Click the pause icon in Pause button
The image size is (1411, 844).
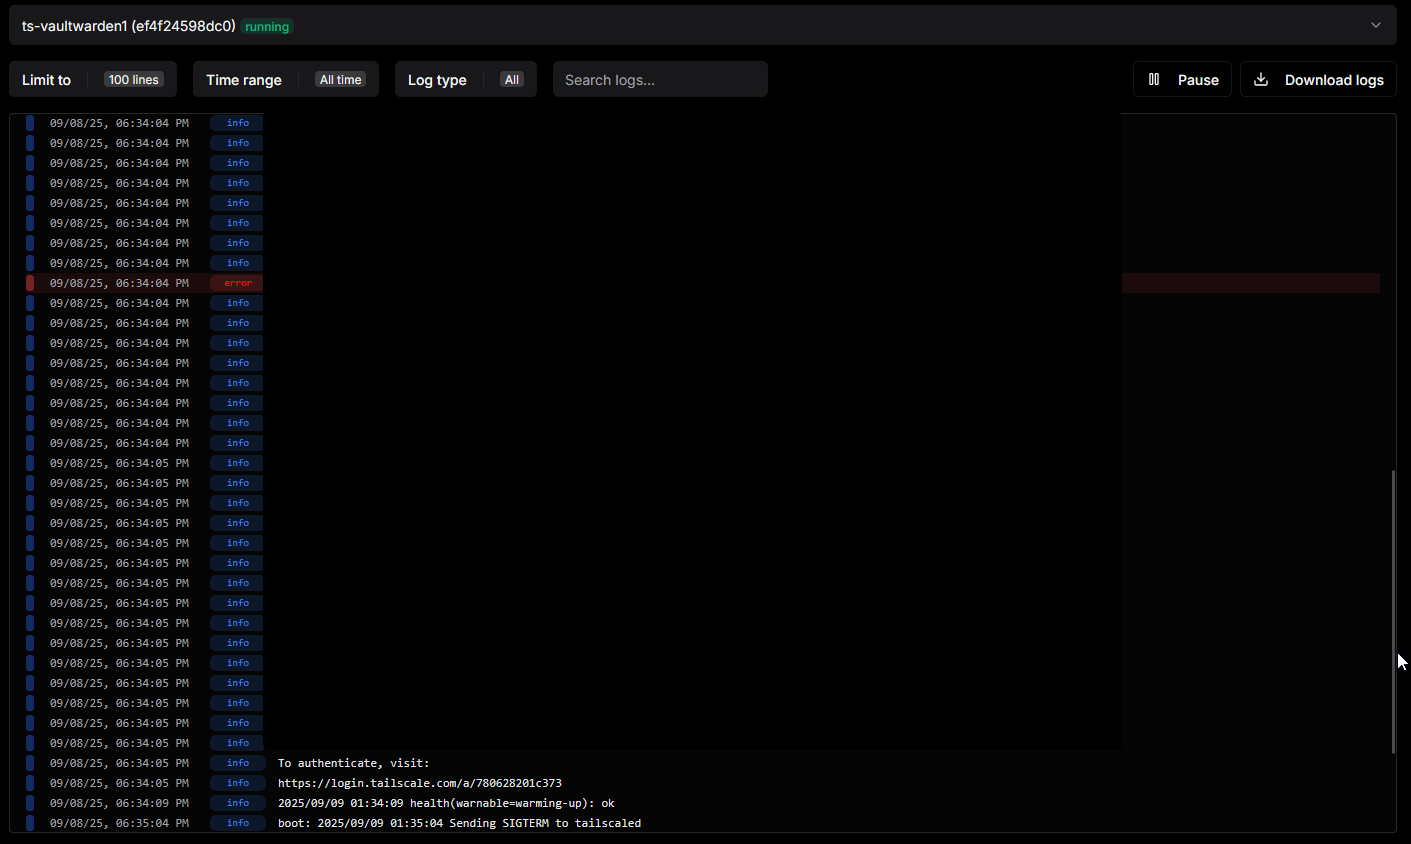pos(1154,79)
